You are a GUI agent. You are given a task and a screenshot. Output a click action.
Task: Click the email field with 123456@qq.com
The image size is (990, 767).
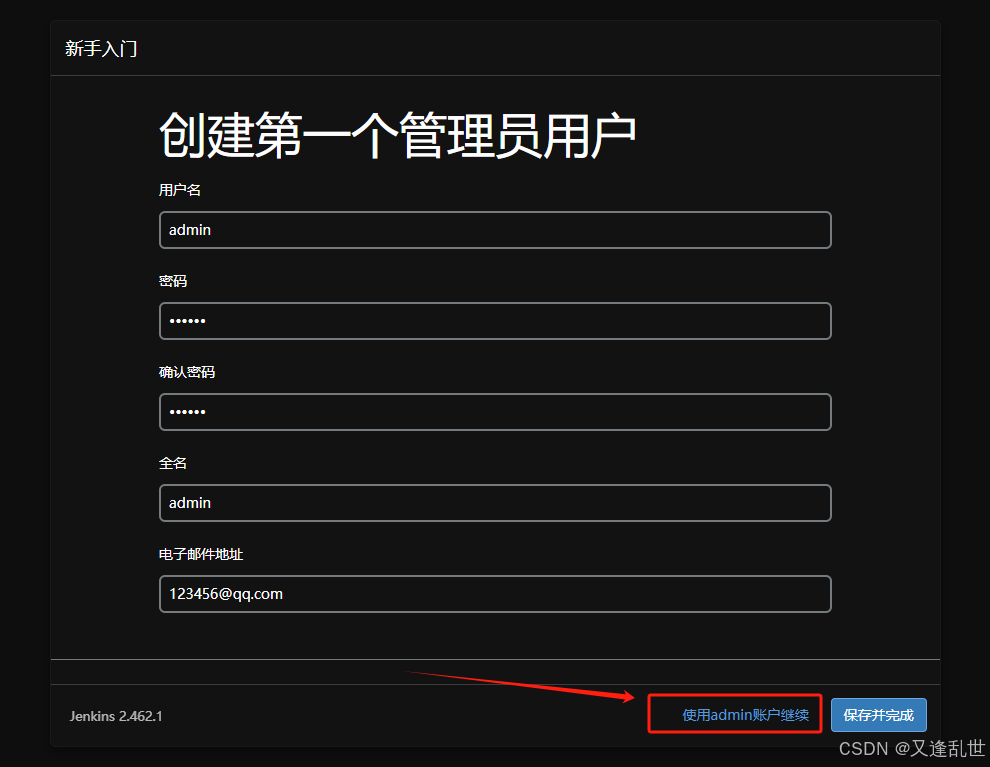tap(495, 593)
